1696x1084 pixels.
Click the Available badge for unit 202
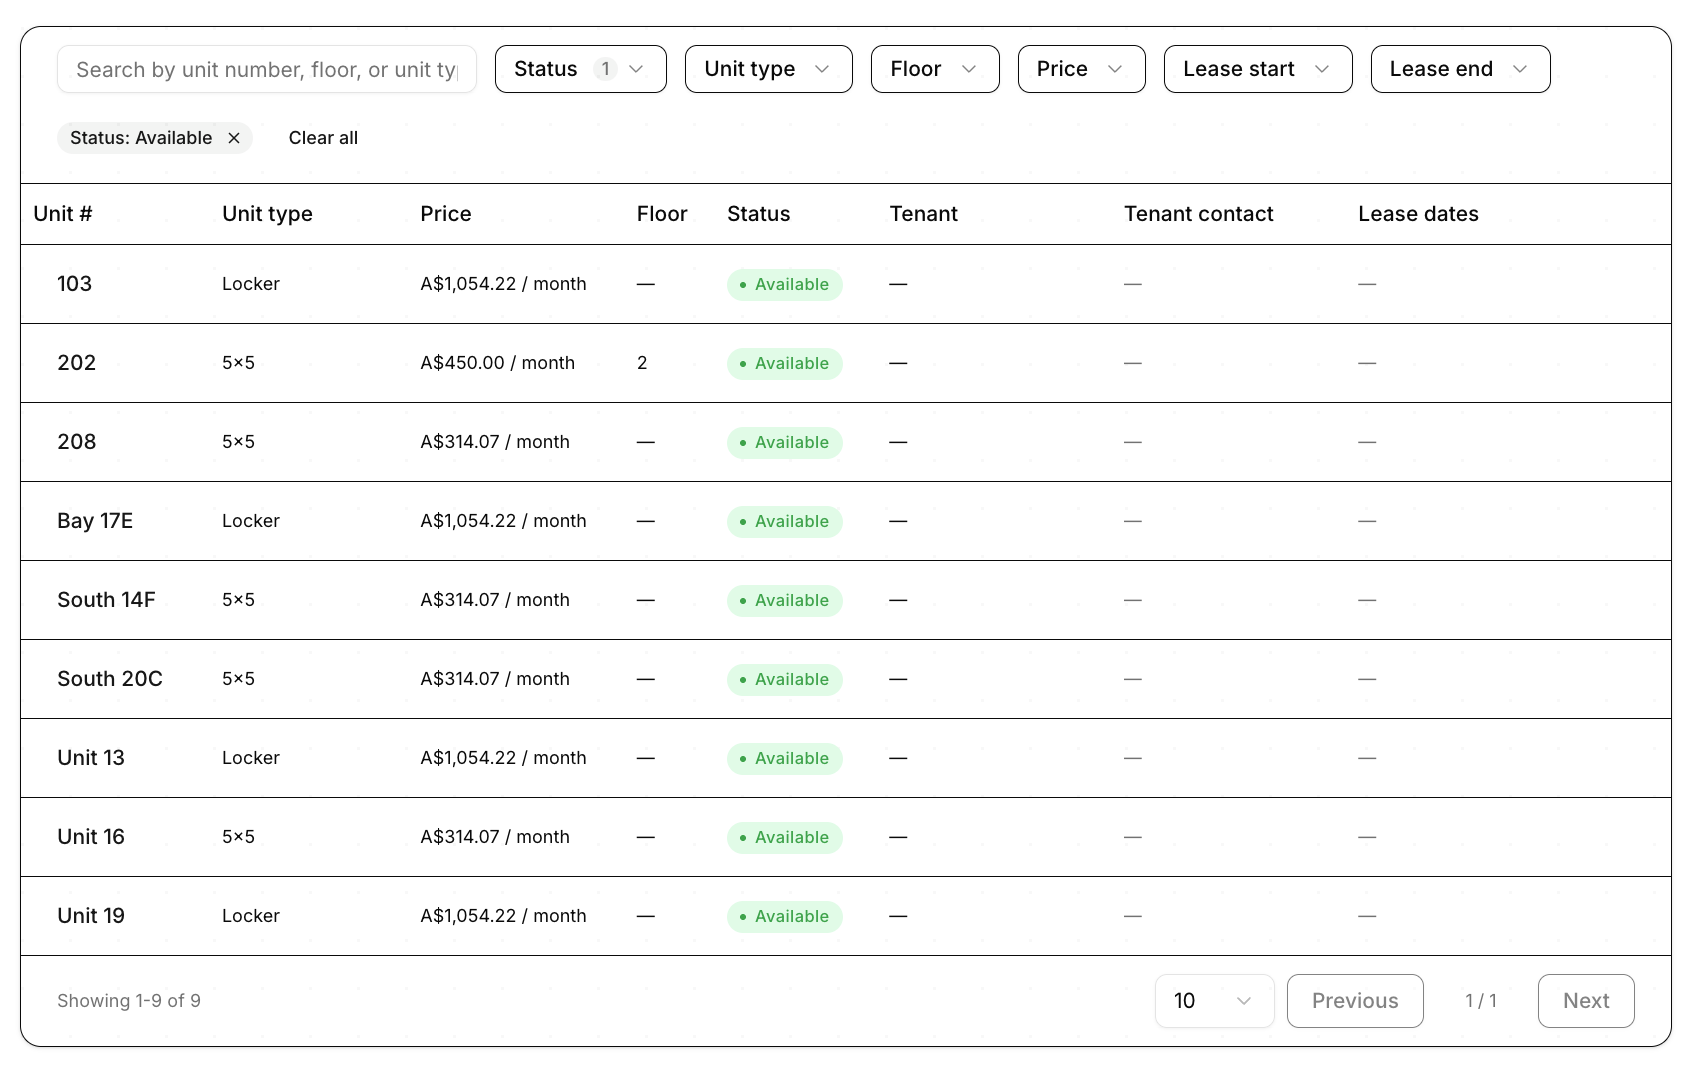(784, 363)
